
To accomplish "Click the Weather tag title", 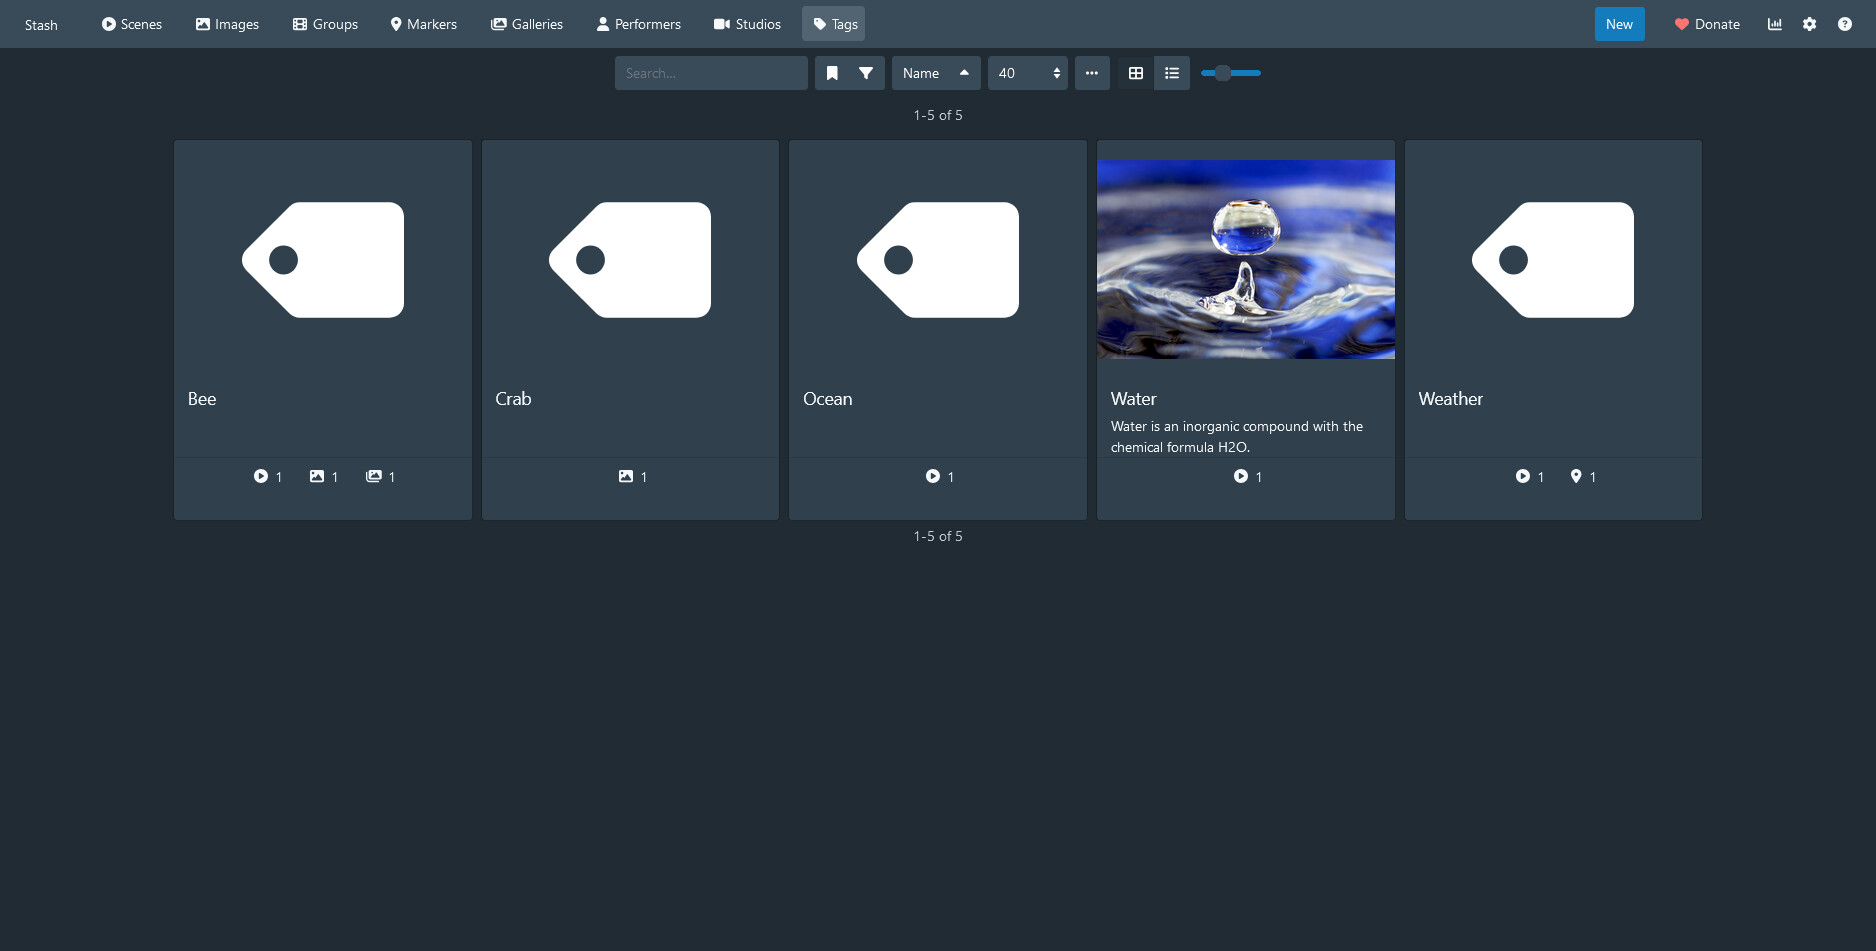I will (x=1450, y=399).
